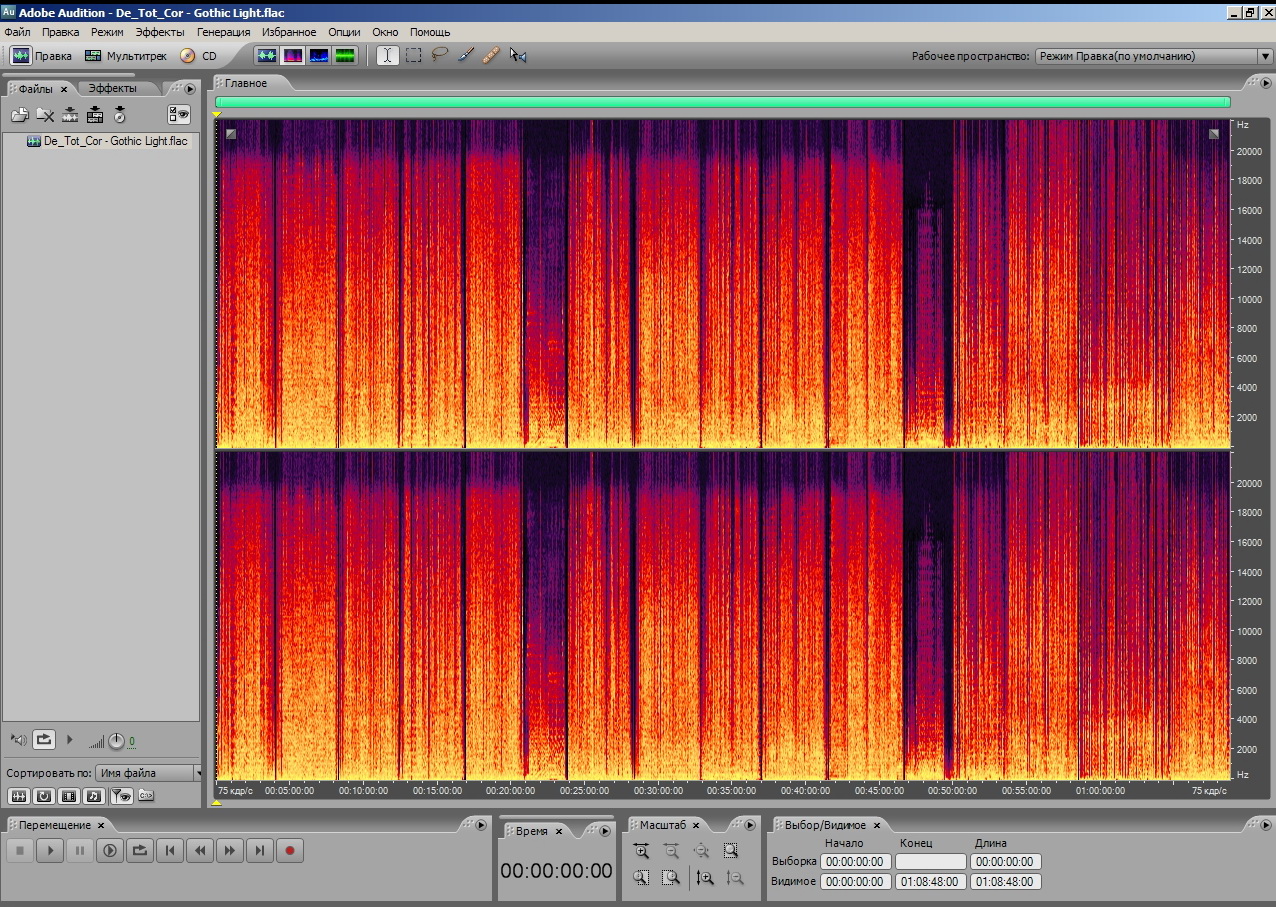Insert file into CD list
This screenshot has width=1276, height=907.
tap(120, 115)
